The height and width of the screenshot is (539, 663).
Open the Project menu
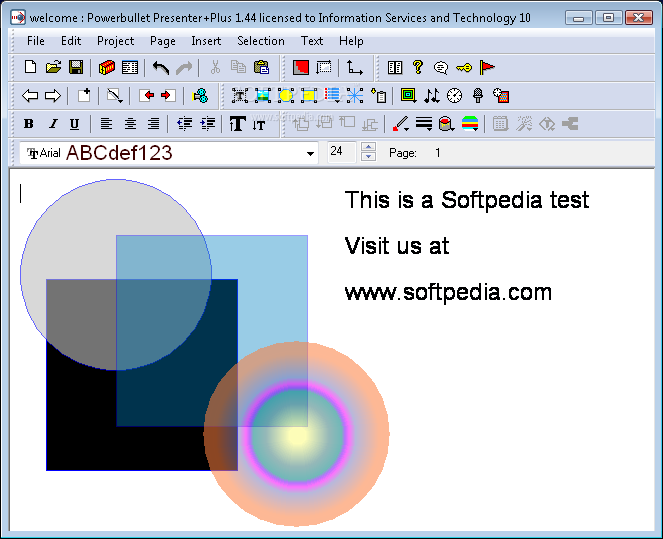[115, 41]
